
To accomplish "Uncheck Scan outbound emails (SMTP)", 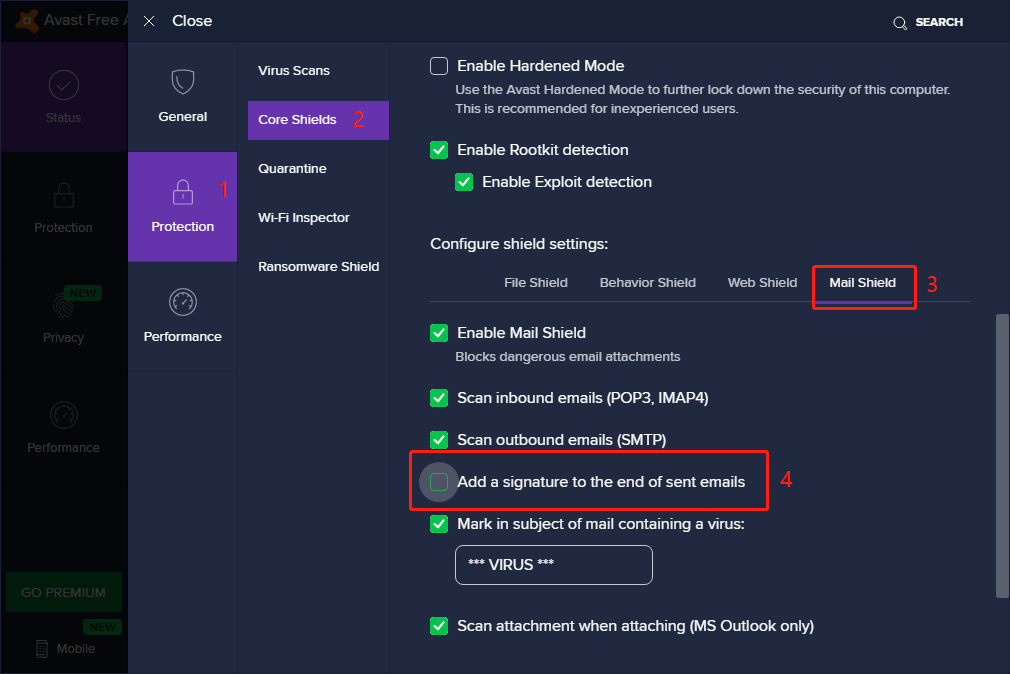I will [438, 439].
